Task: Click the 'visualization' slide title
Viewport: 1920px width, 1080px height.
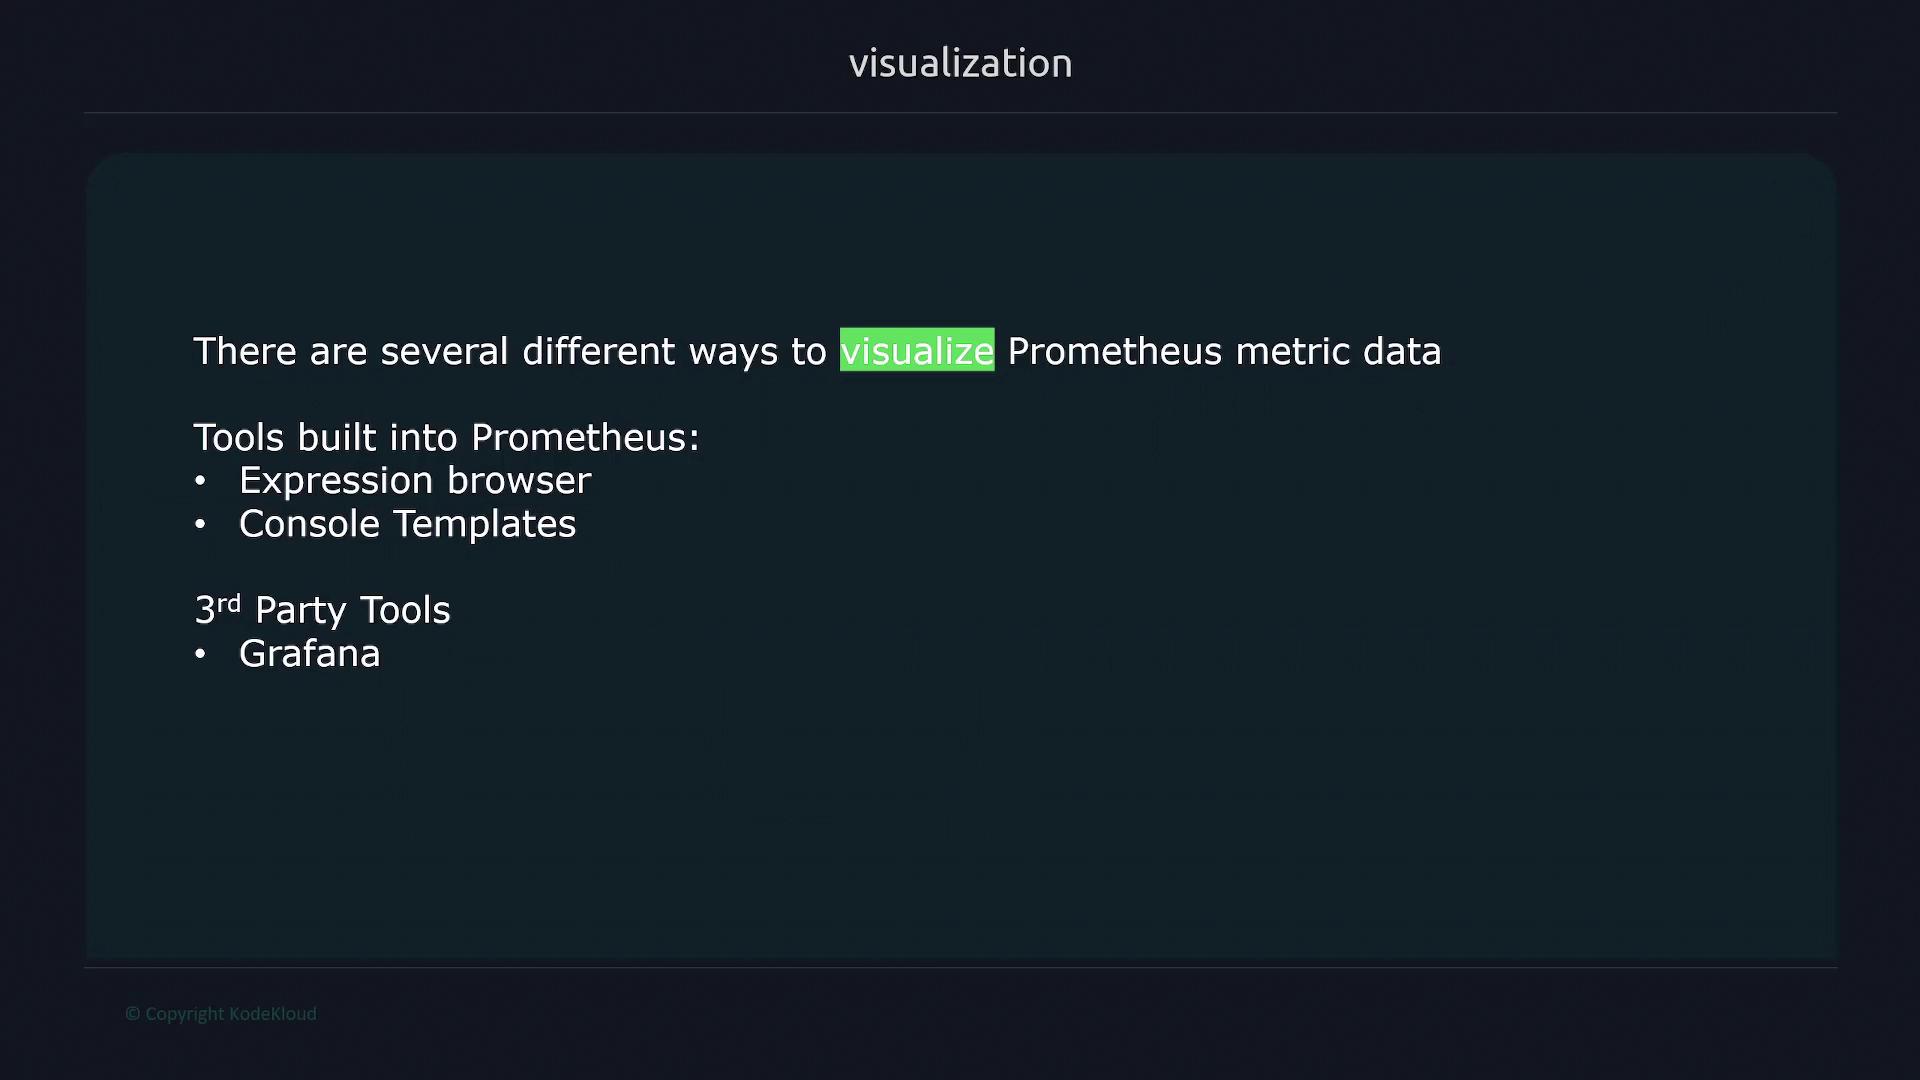Action: click(x=960, y=63)
